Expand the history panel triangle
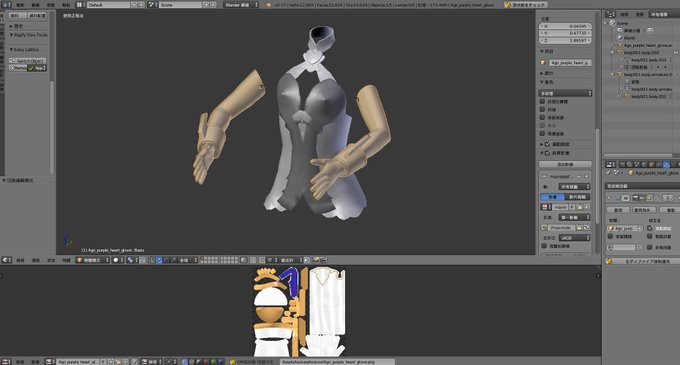The width and height of the screenshot is (680, 365). pos(11,26)
